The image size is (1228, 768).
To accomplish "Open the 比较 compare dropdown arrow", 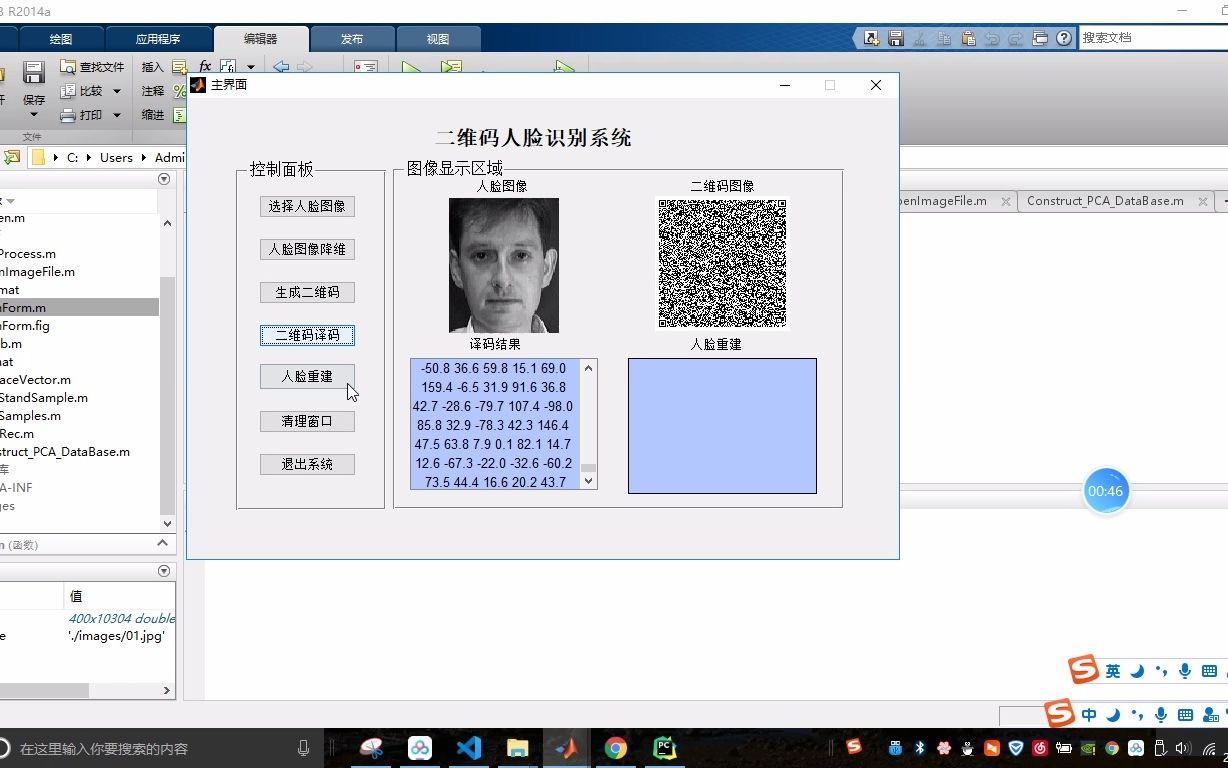I will (116, 91).
